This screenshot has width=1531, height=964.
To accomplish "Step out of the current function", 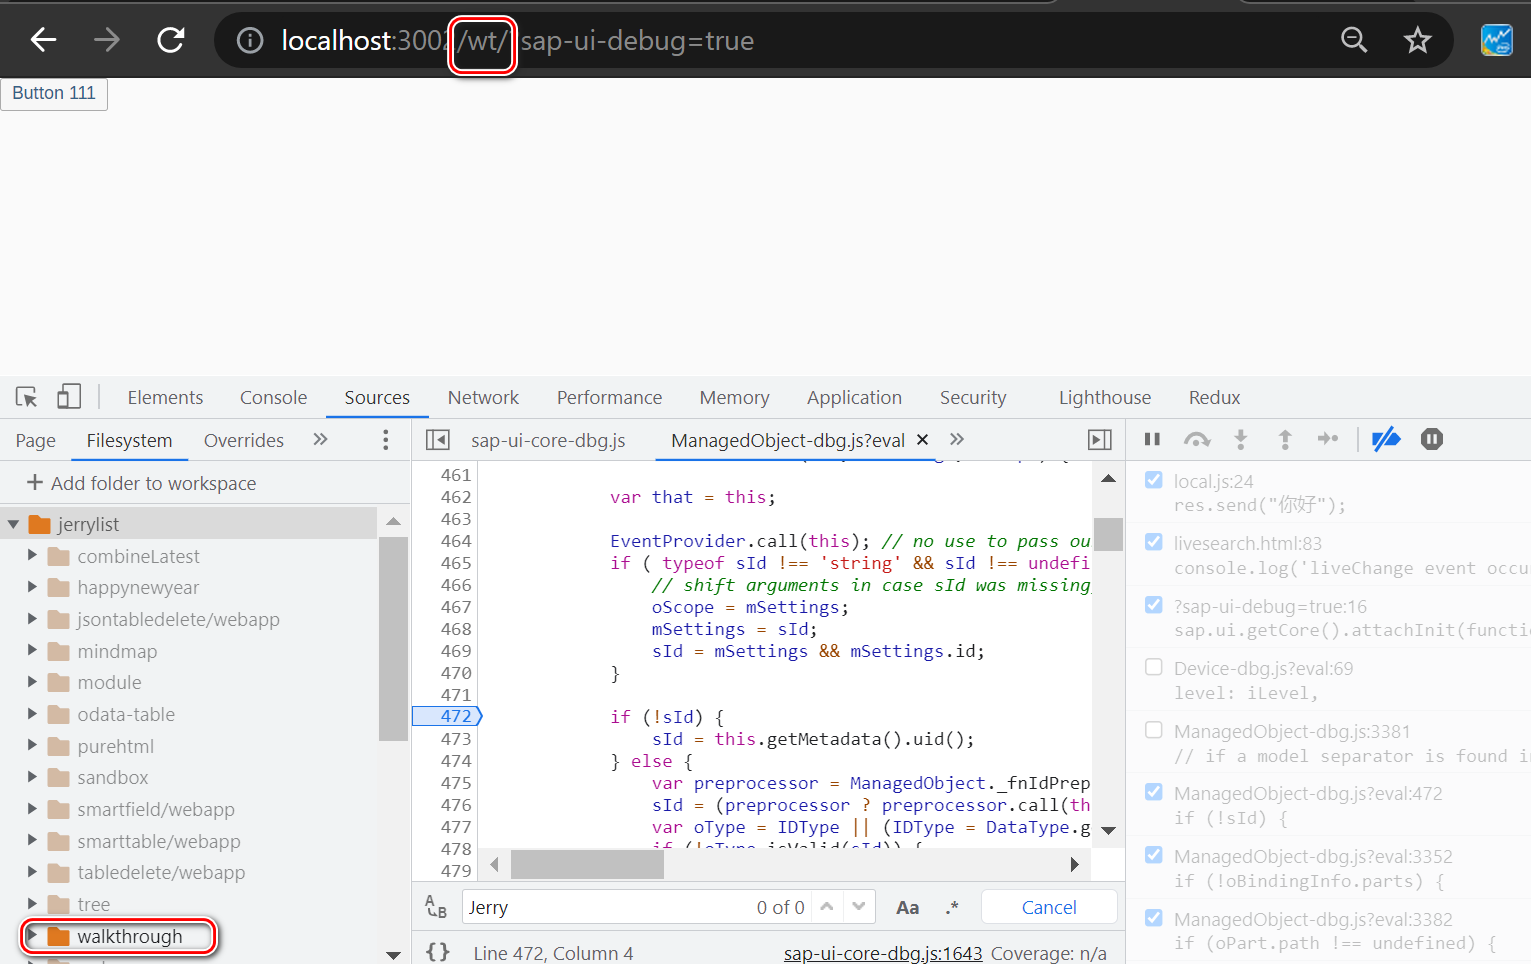I will (1285, 439).
